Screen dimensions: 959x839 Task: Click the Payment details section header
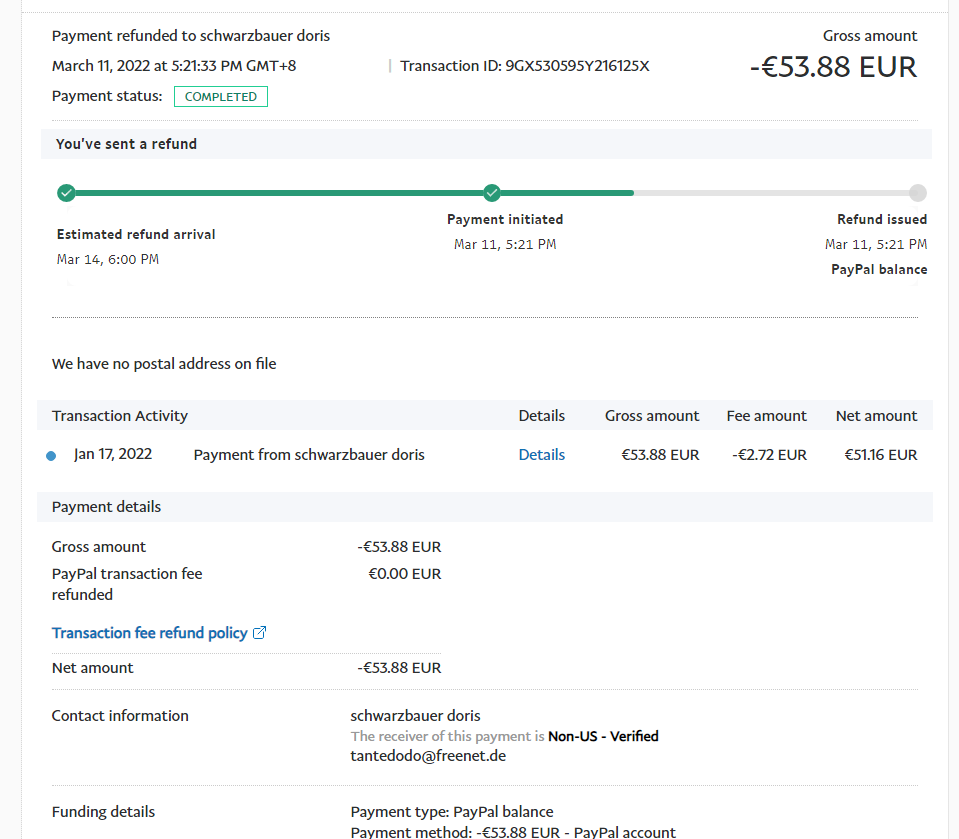106,507
